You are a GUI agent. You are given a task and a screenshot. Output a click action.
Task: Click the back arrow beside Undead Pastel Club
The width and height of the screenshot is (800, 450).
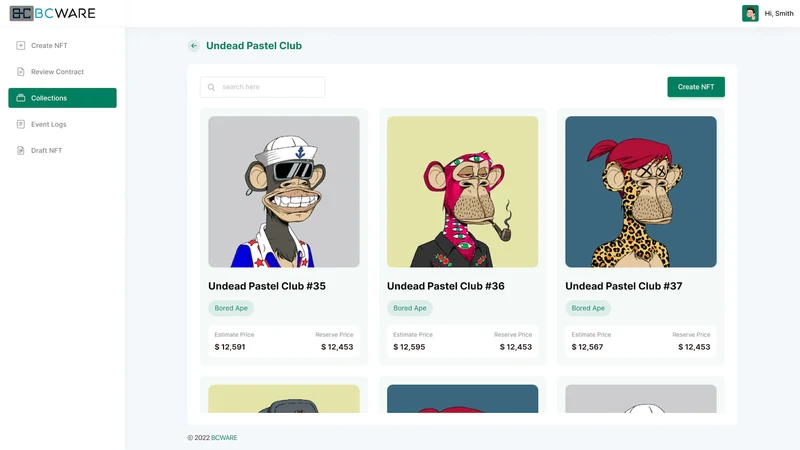click(x=193, y=46)
